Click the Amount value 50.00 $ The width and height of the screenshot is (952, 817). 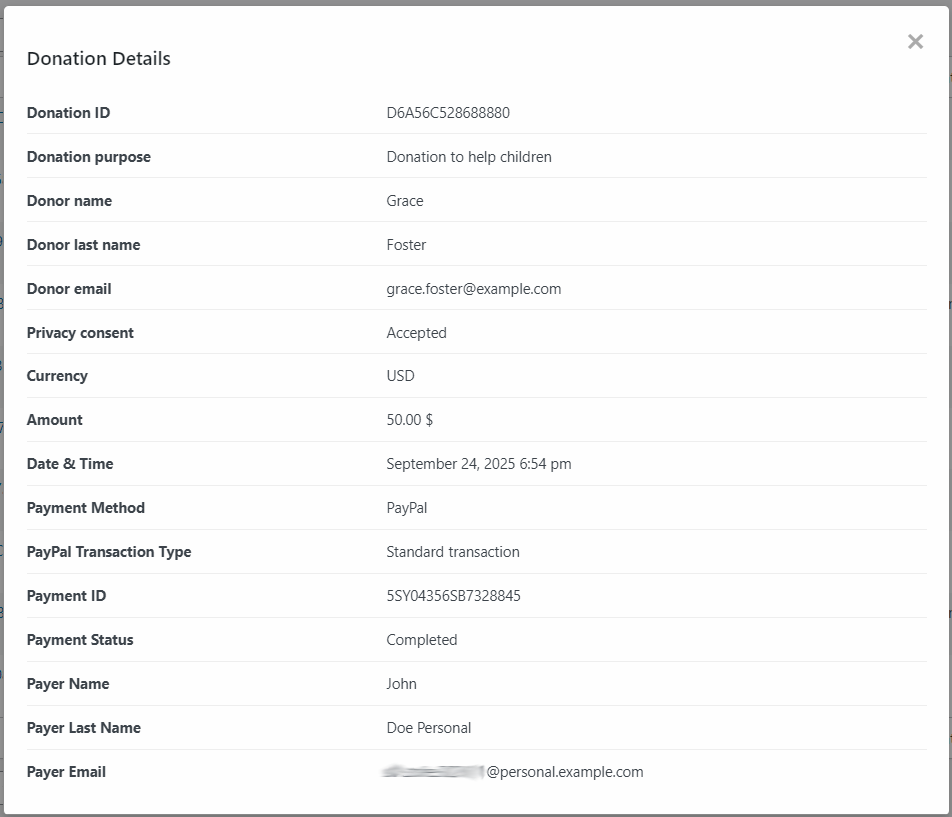pos(410,420)
